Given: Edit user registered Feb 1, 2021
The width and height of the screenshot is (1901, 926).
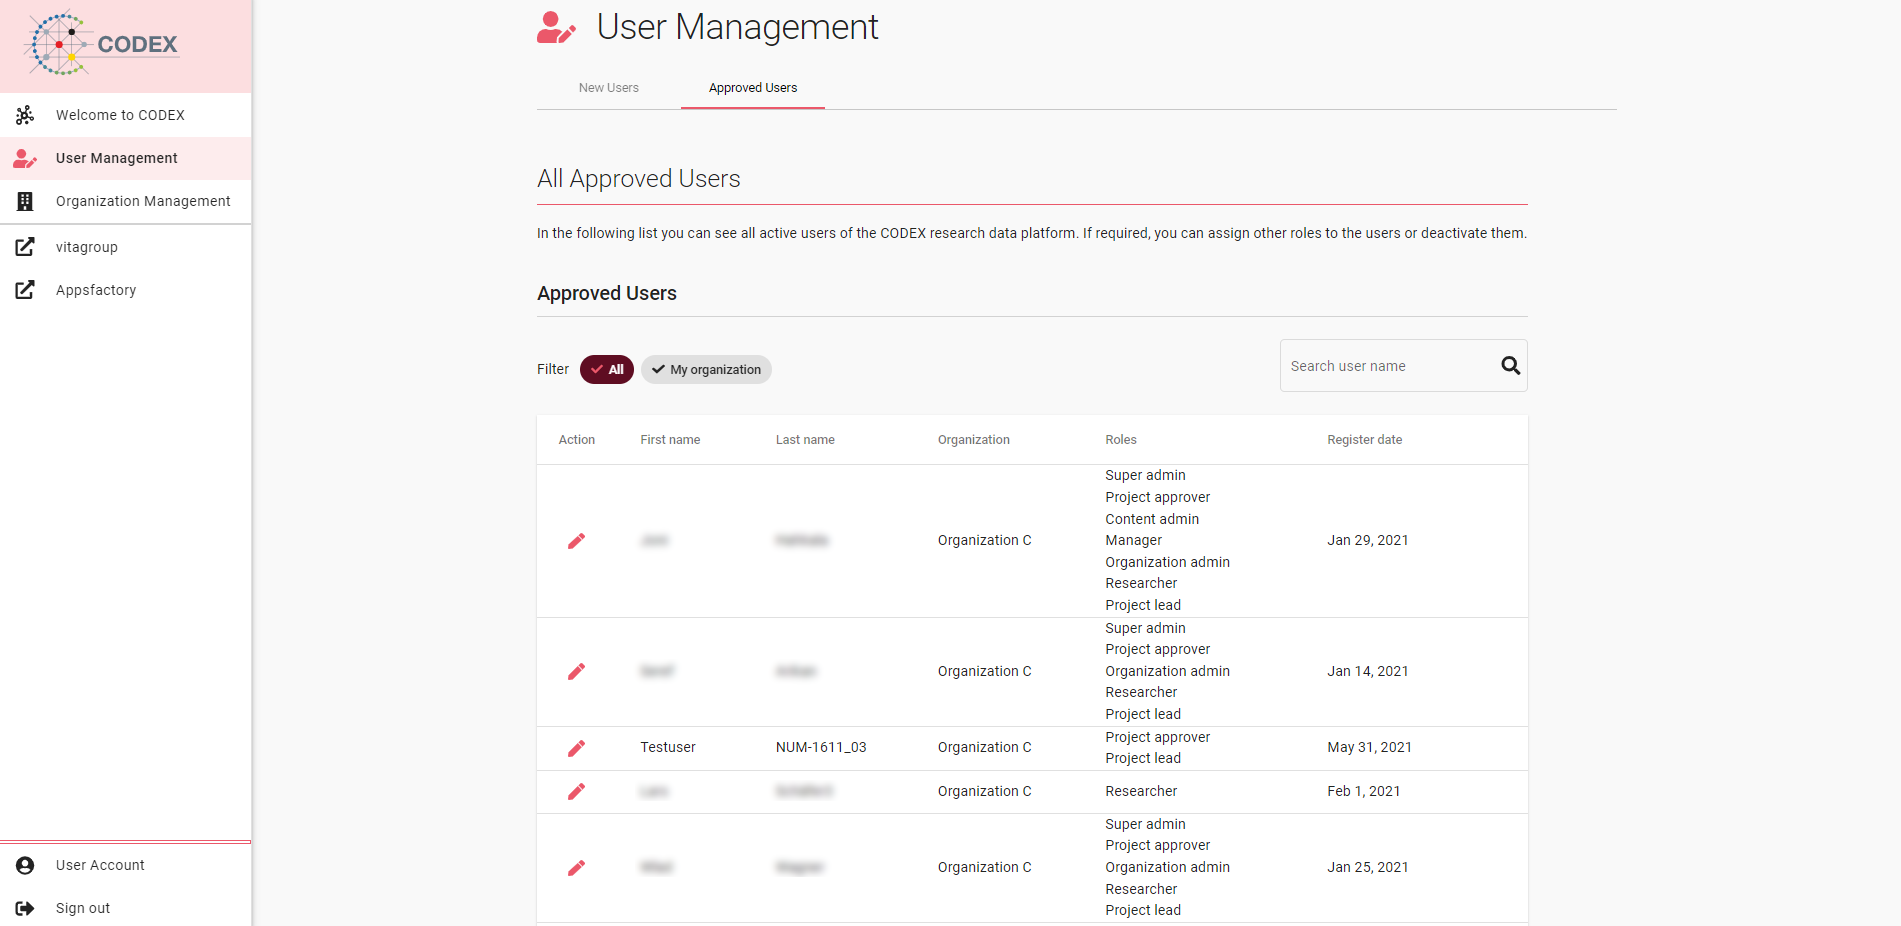Looking at the screenshot, I should 576,792.
